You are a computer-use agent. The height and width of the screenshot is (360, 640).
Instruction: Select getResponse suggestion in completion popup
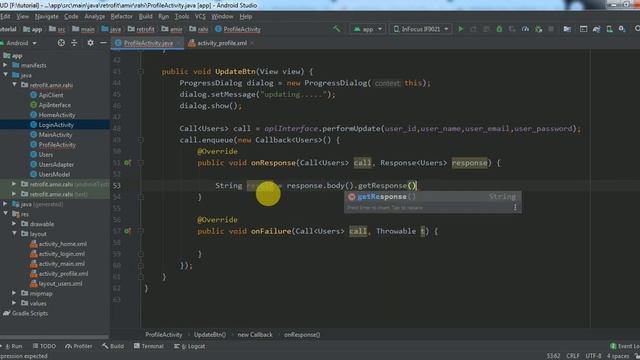click(433, 197)
